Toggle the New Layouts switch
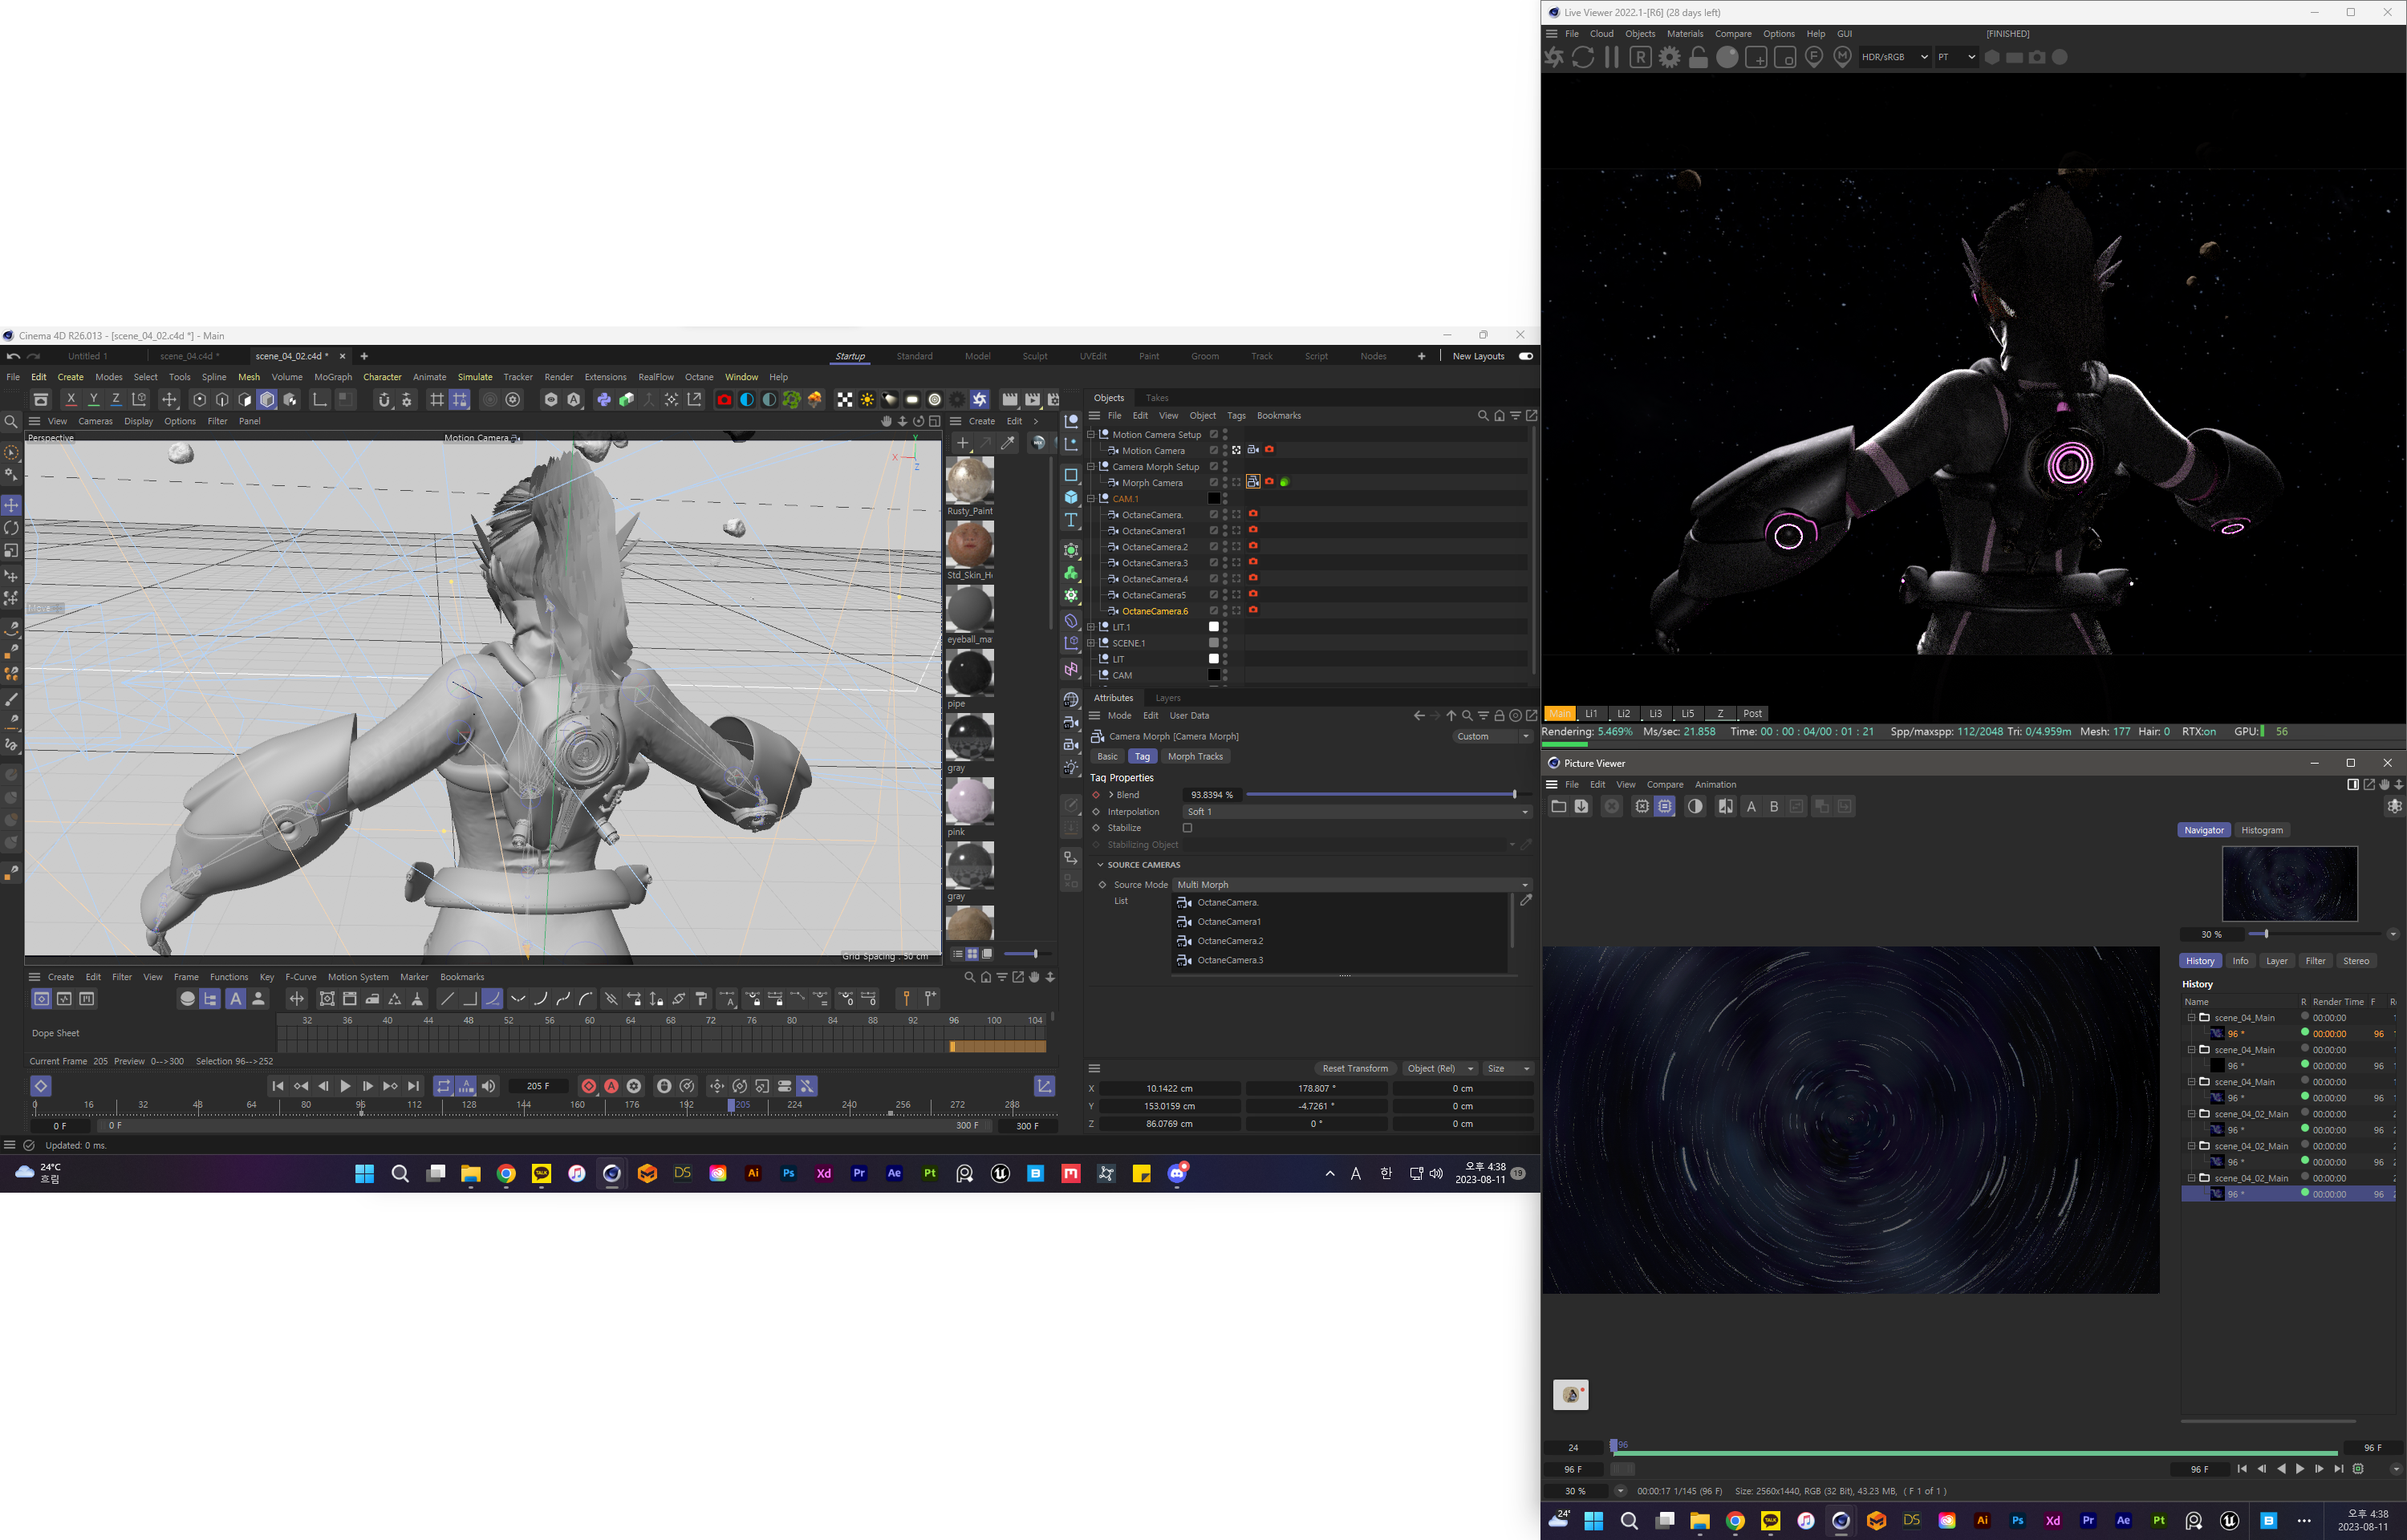 (1526, 356)
